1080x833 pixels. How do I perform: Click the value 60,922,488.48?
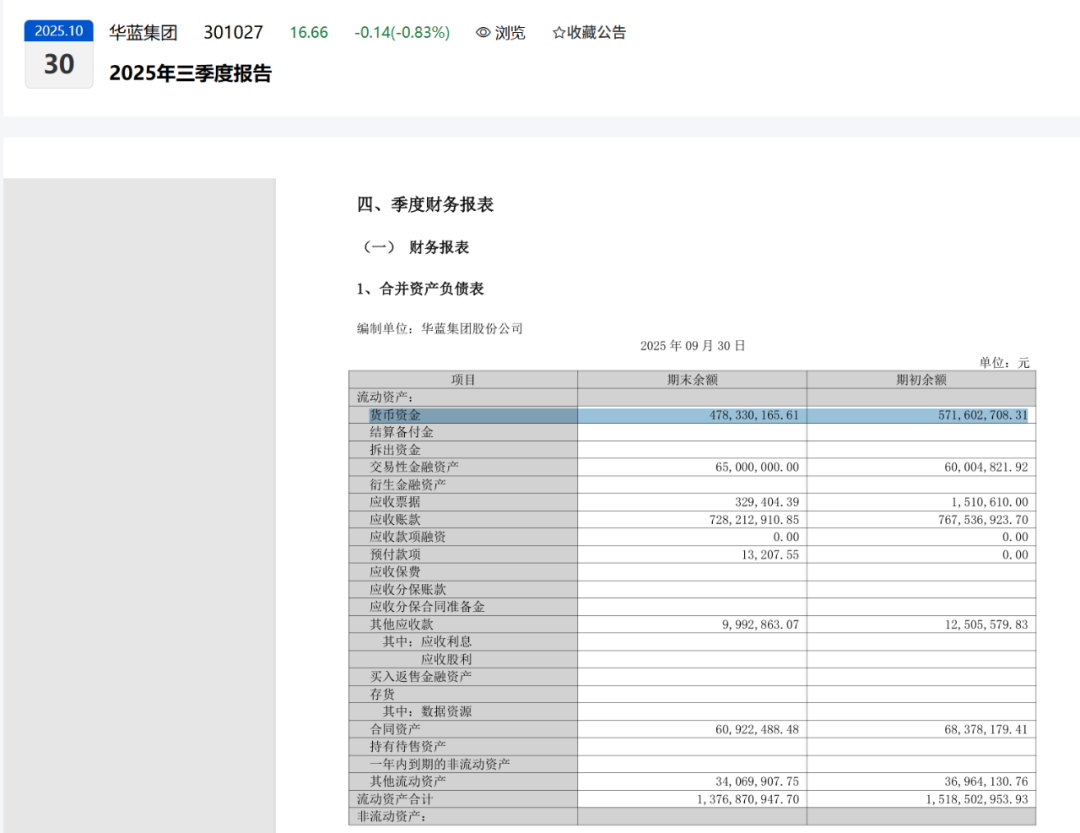(x=757, y=729)
